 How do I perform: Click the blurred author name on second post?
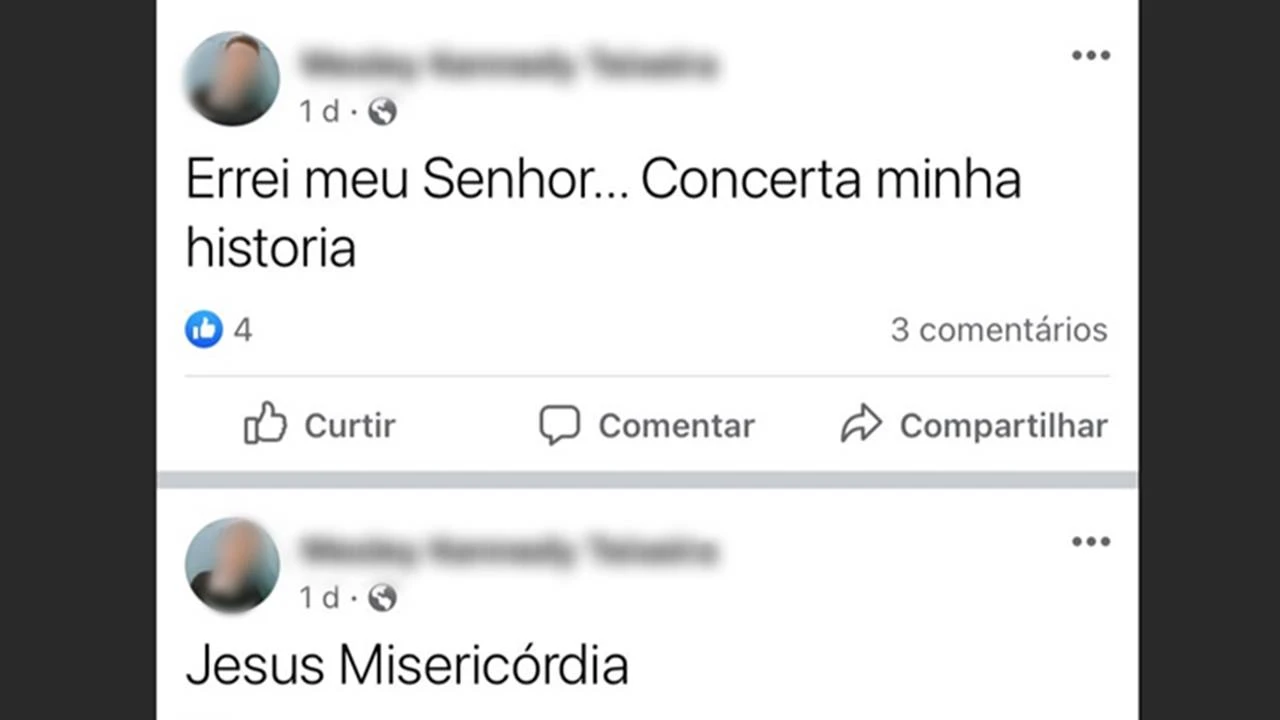pos(508,551)
